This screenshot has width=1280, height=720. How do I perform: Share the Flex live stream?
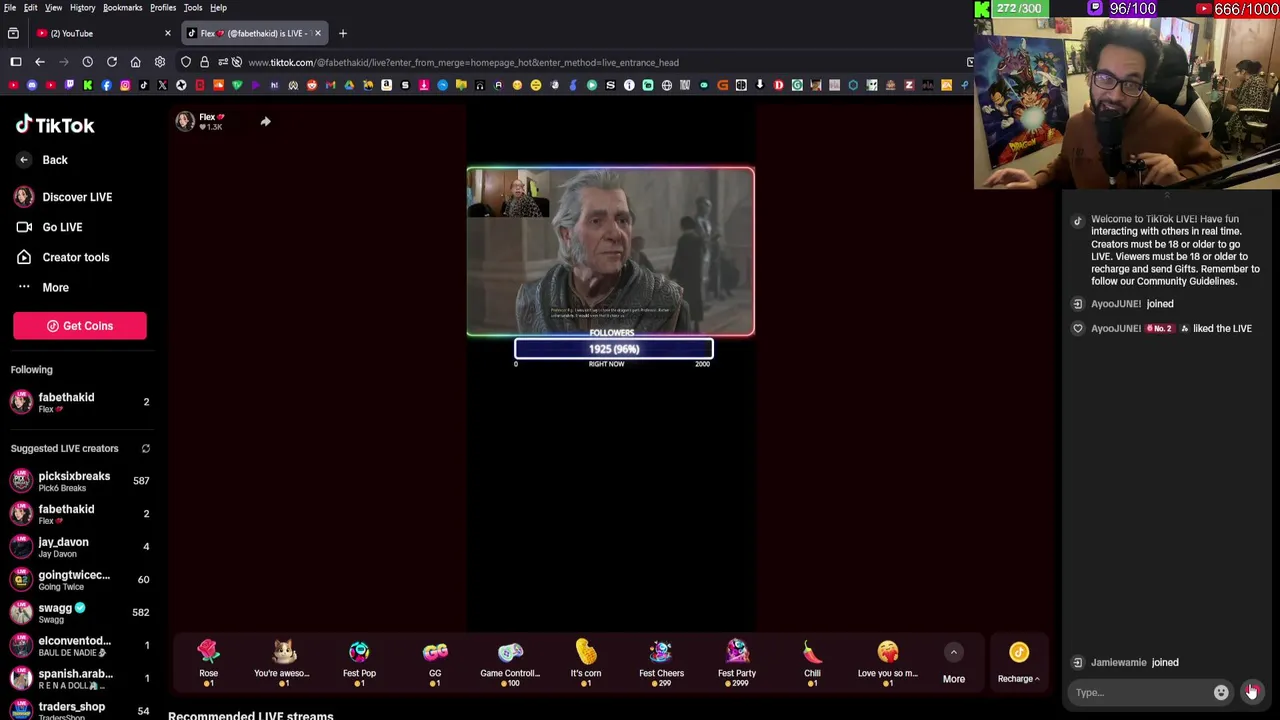pos(265,122)
